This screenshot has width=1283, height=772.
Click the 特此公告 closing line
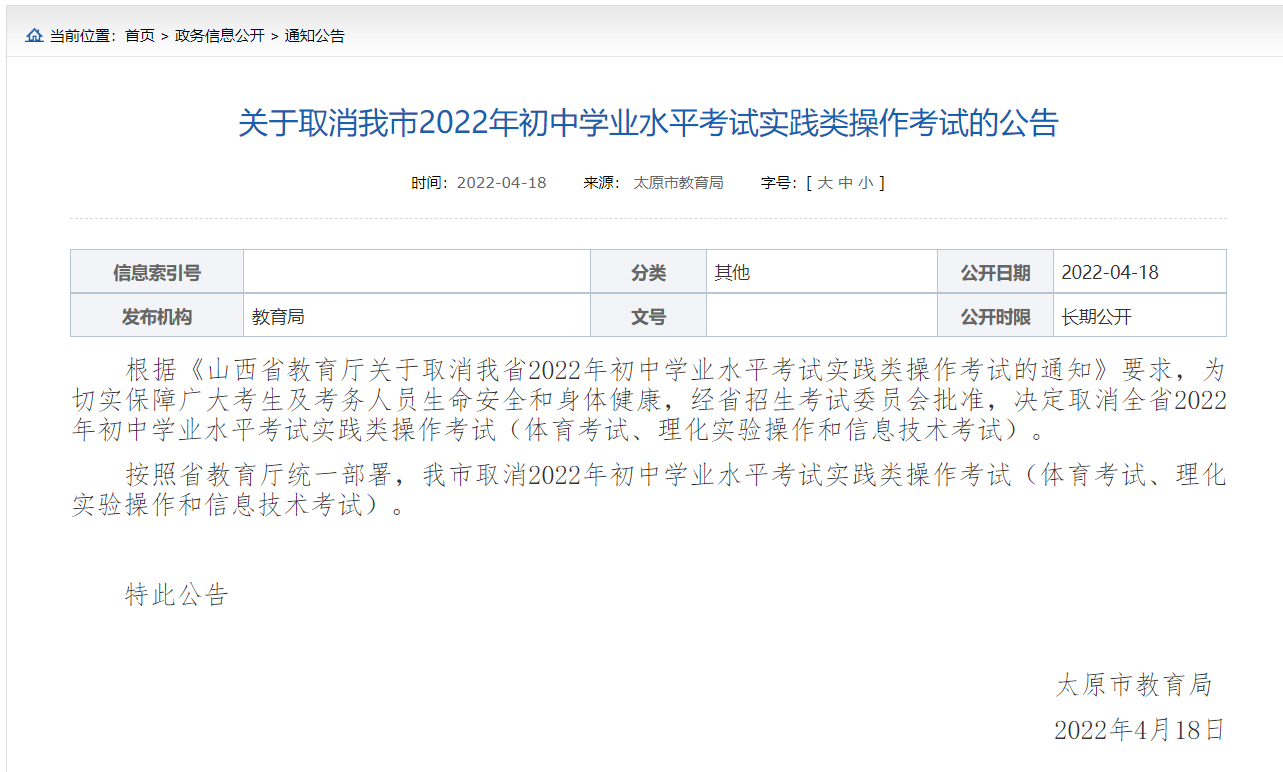tap(177, 595)
